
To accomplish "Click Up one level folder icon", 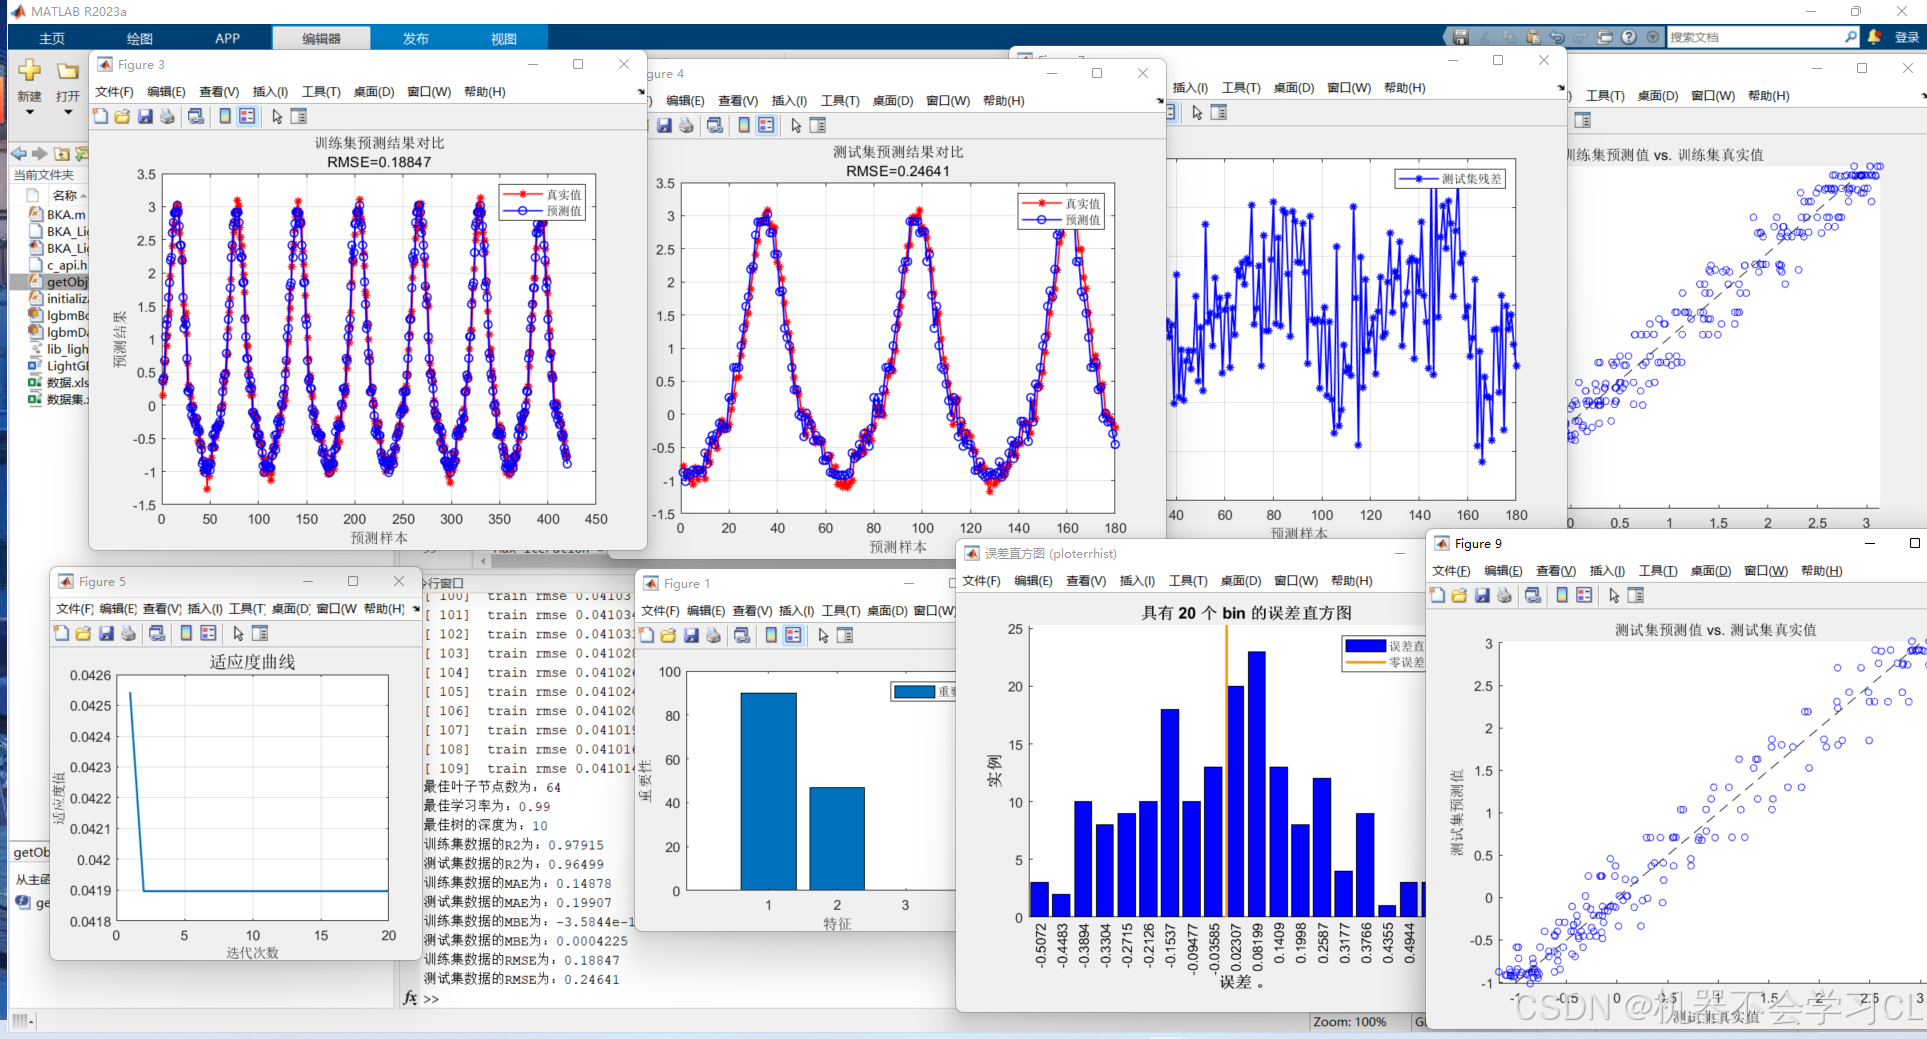I will (x=61, y=154).
